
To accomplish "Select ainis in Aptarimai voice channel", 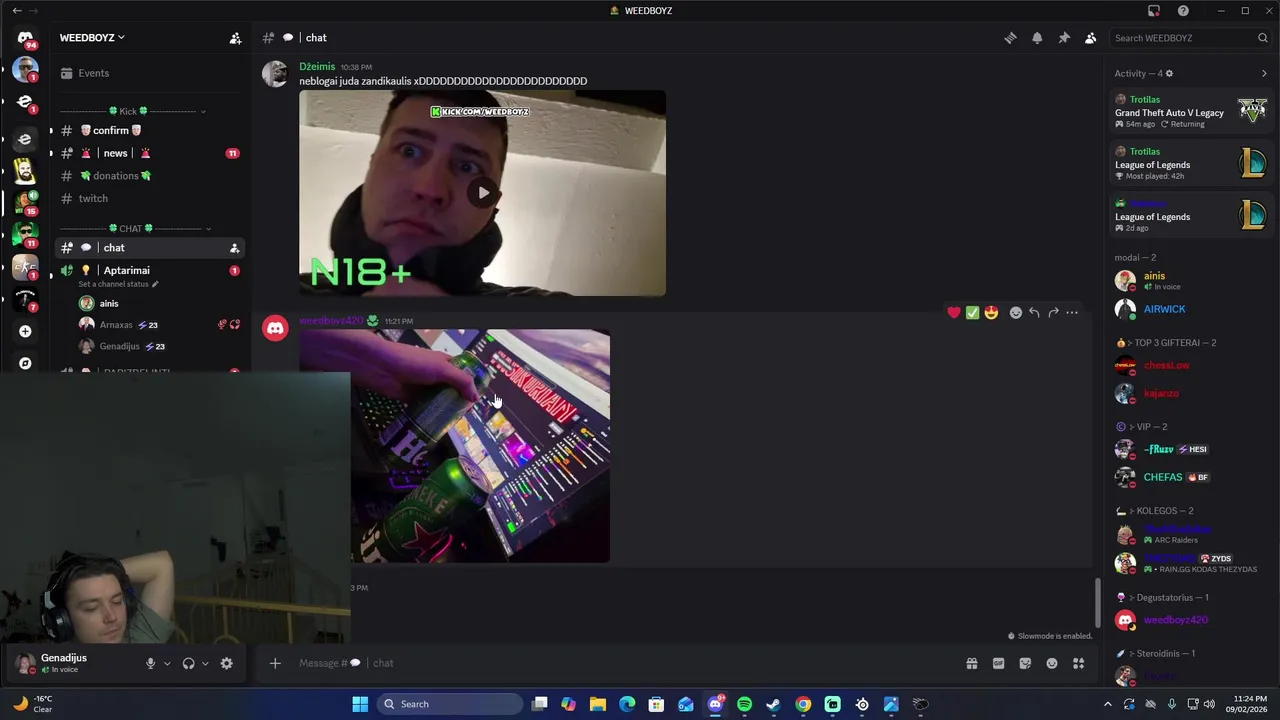I will coord(109,303).
